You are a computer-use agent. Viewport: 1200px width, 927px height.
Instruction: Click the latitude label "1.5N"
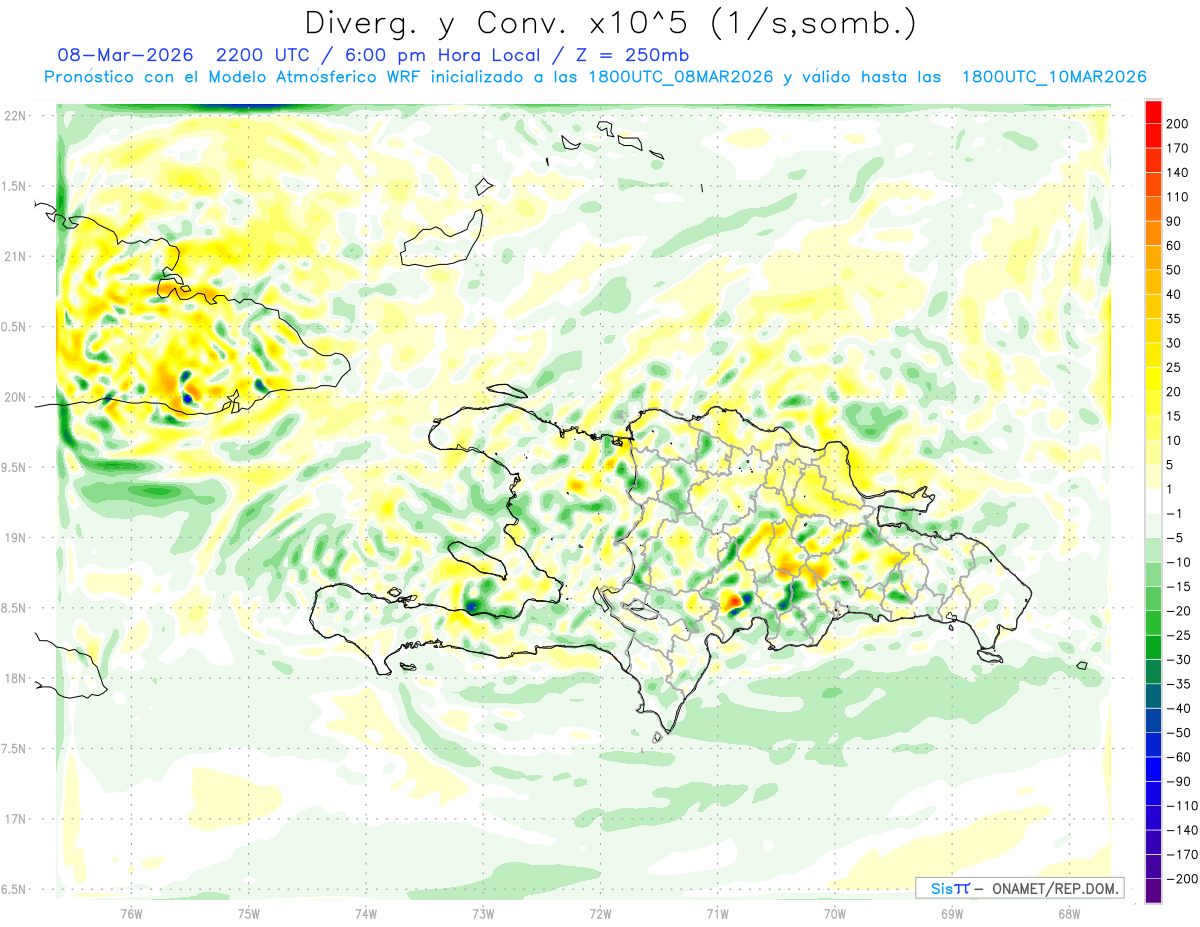tap(14, 186)
